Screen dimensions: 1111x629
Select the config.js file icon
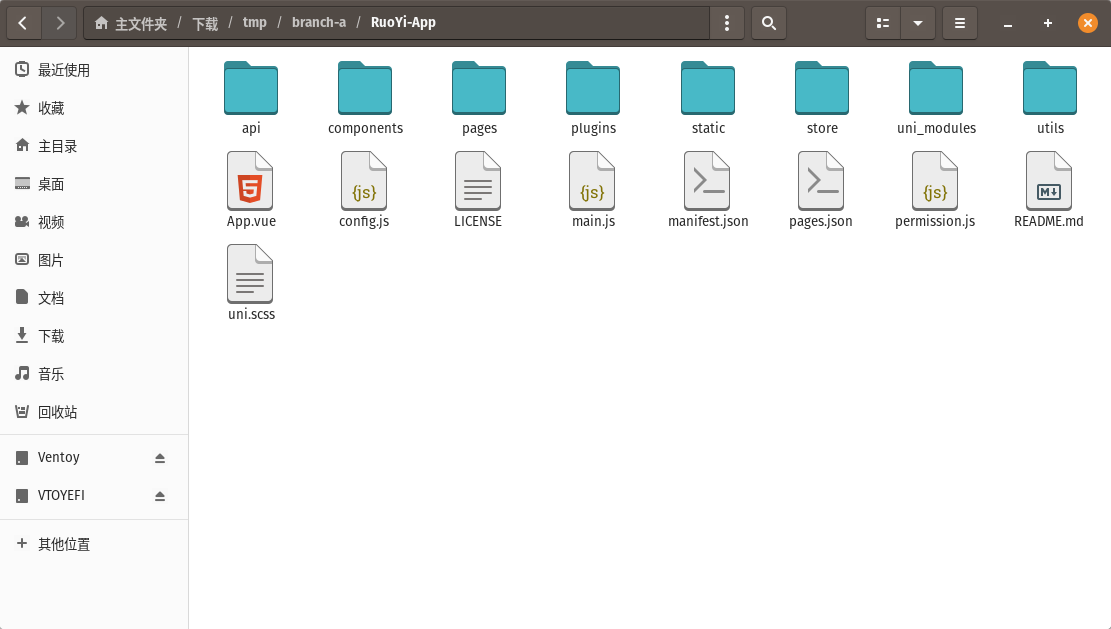coord(364,181)
